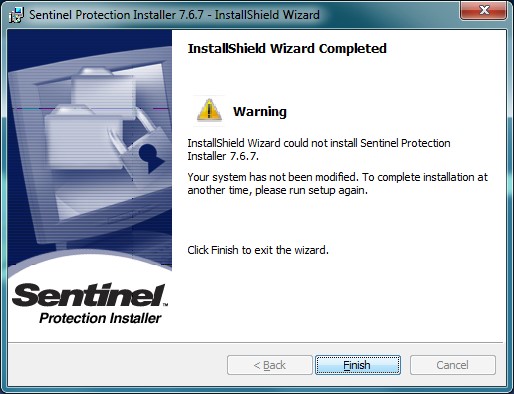The width and height of the screenshot is (514, 394).
Task: Click the window title "Sentinel Protection Installer 7.6.7"
Action: [x=116, y=15]
